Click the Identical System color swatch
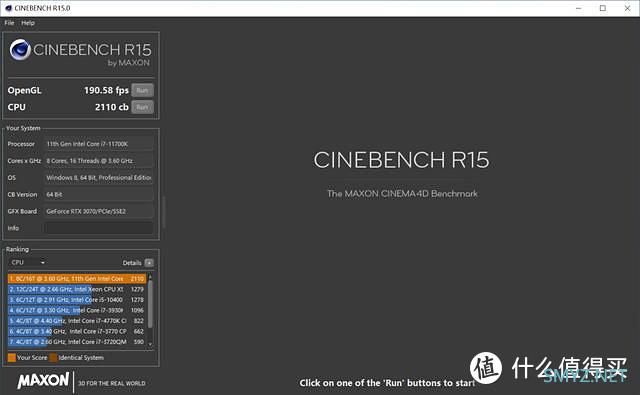Image resolution: width=640 pixels, height=395 pixels. [x=53, y=357]
